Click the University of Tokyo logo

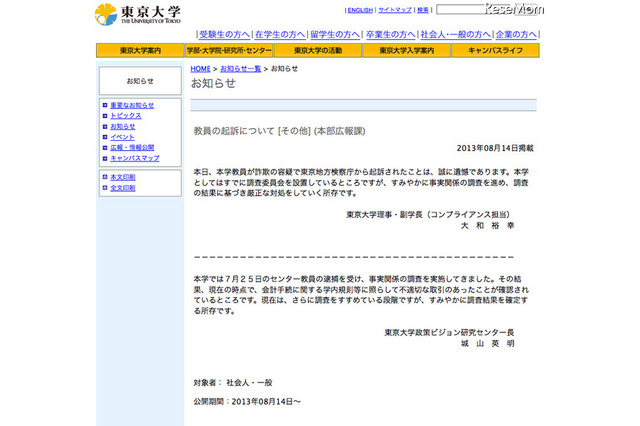138,14
